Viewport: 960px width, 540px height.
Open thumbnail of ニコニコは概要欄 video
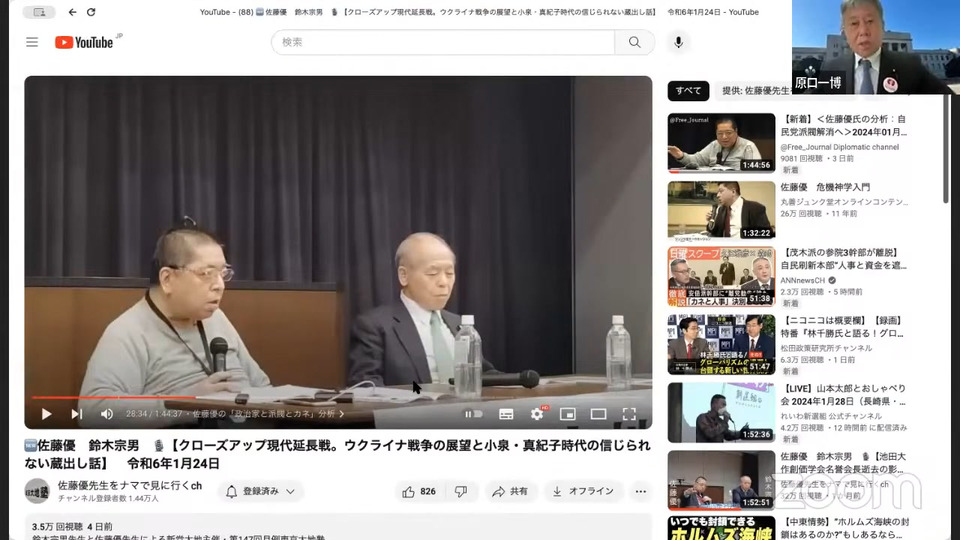coord(721,345)
